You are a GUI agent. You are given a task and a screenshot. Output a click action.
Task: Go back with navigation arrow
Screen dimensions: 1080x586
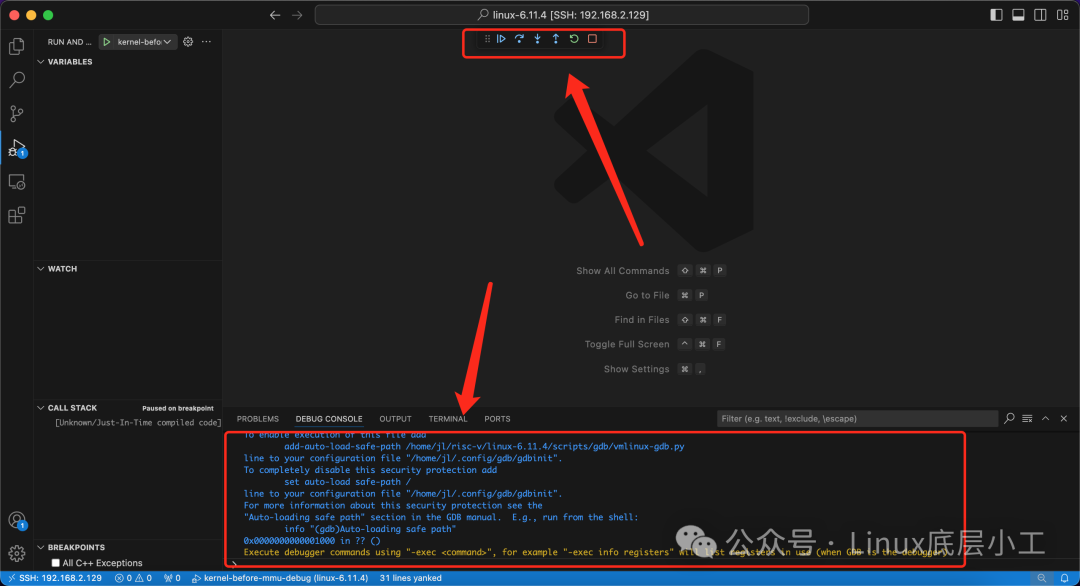(275, 15)
